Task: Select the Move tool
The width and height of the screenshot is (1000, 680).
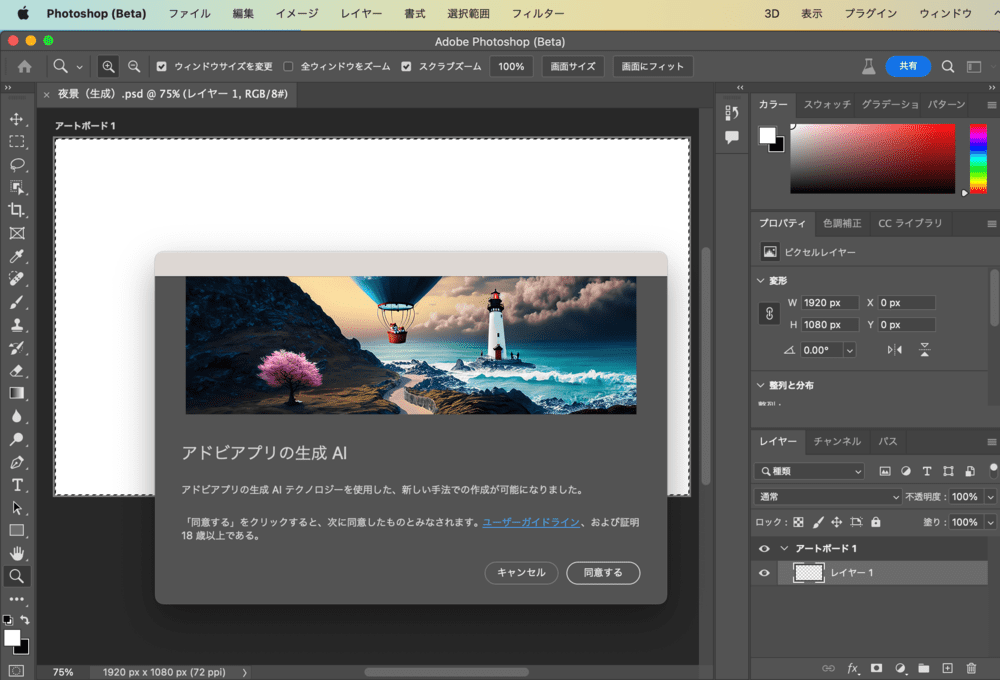Action: (x=17, y=119)
